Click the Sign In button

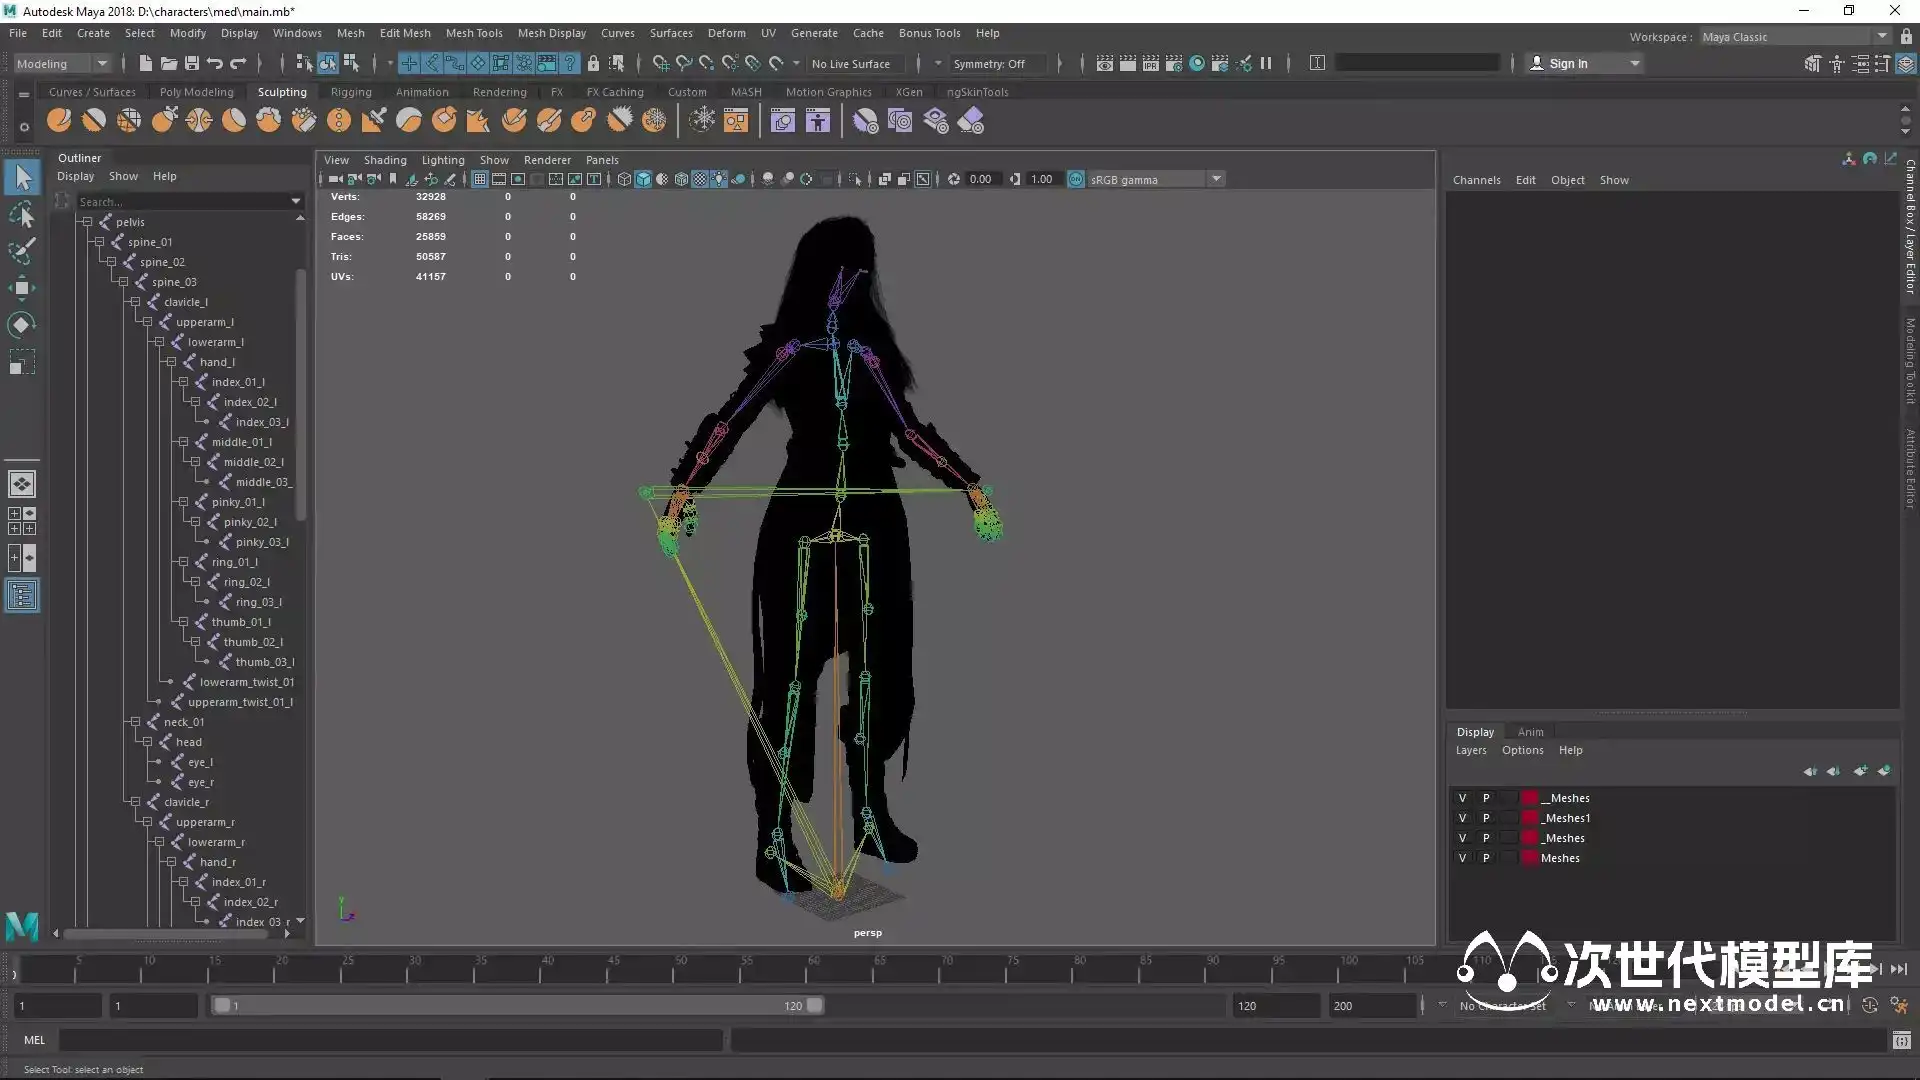coord(1568,63)
